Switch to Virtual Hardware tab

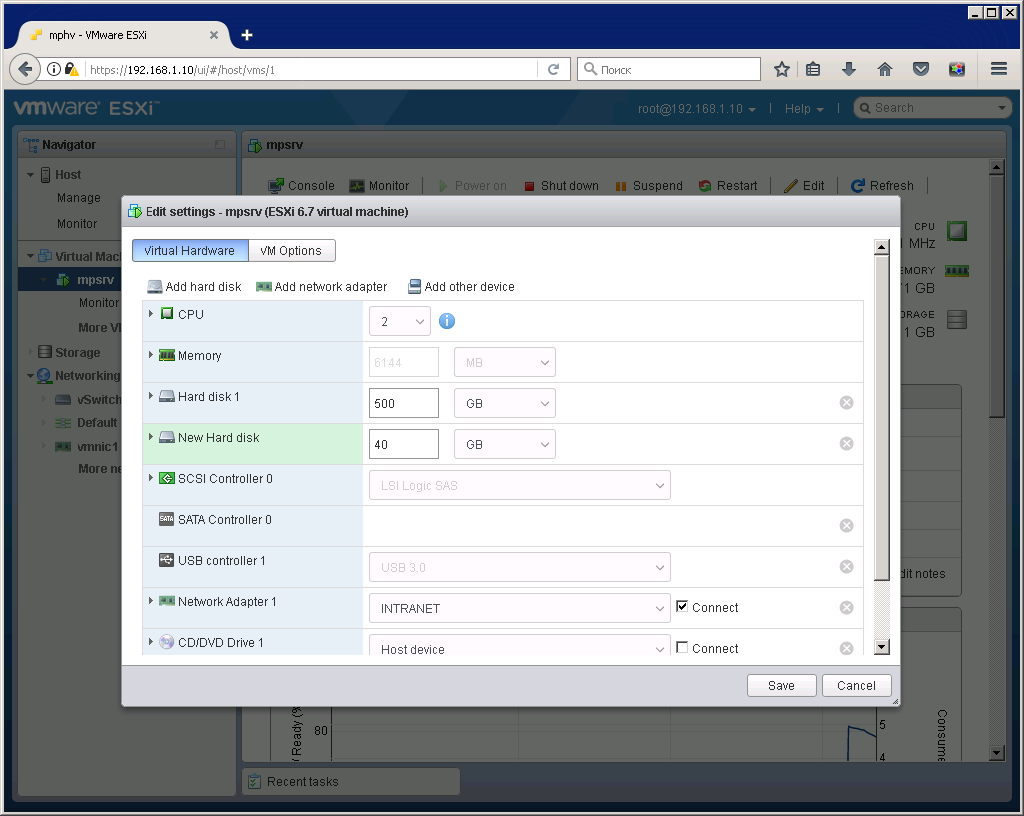pyautogui.click(x=190, y=251)
